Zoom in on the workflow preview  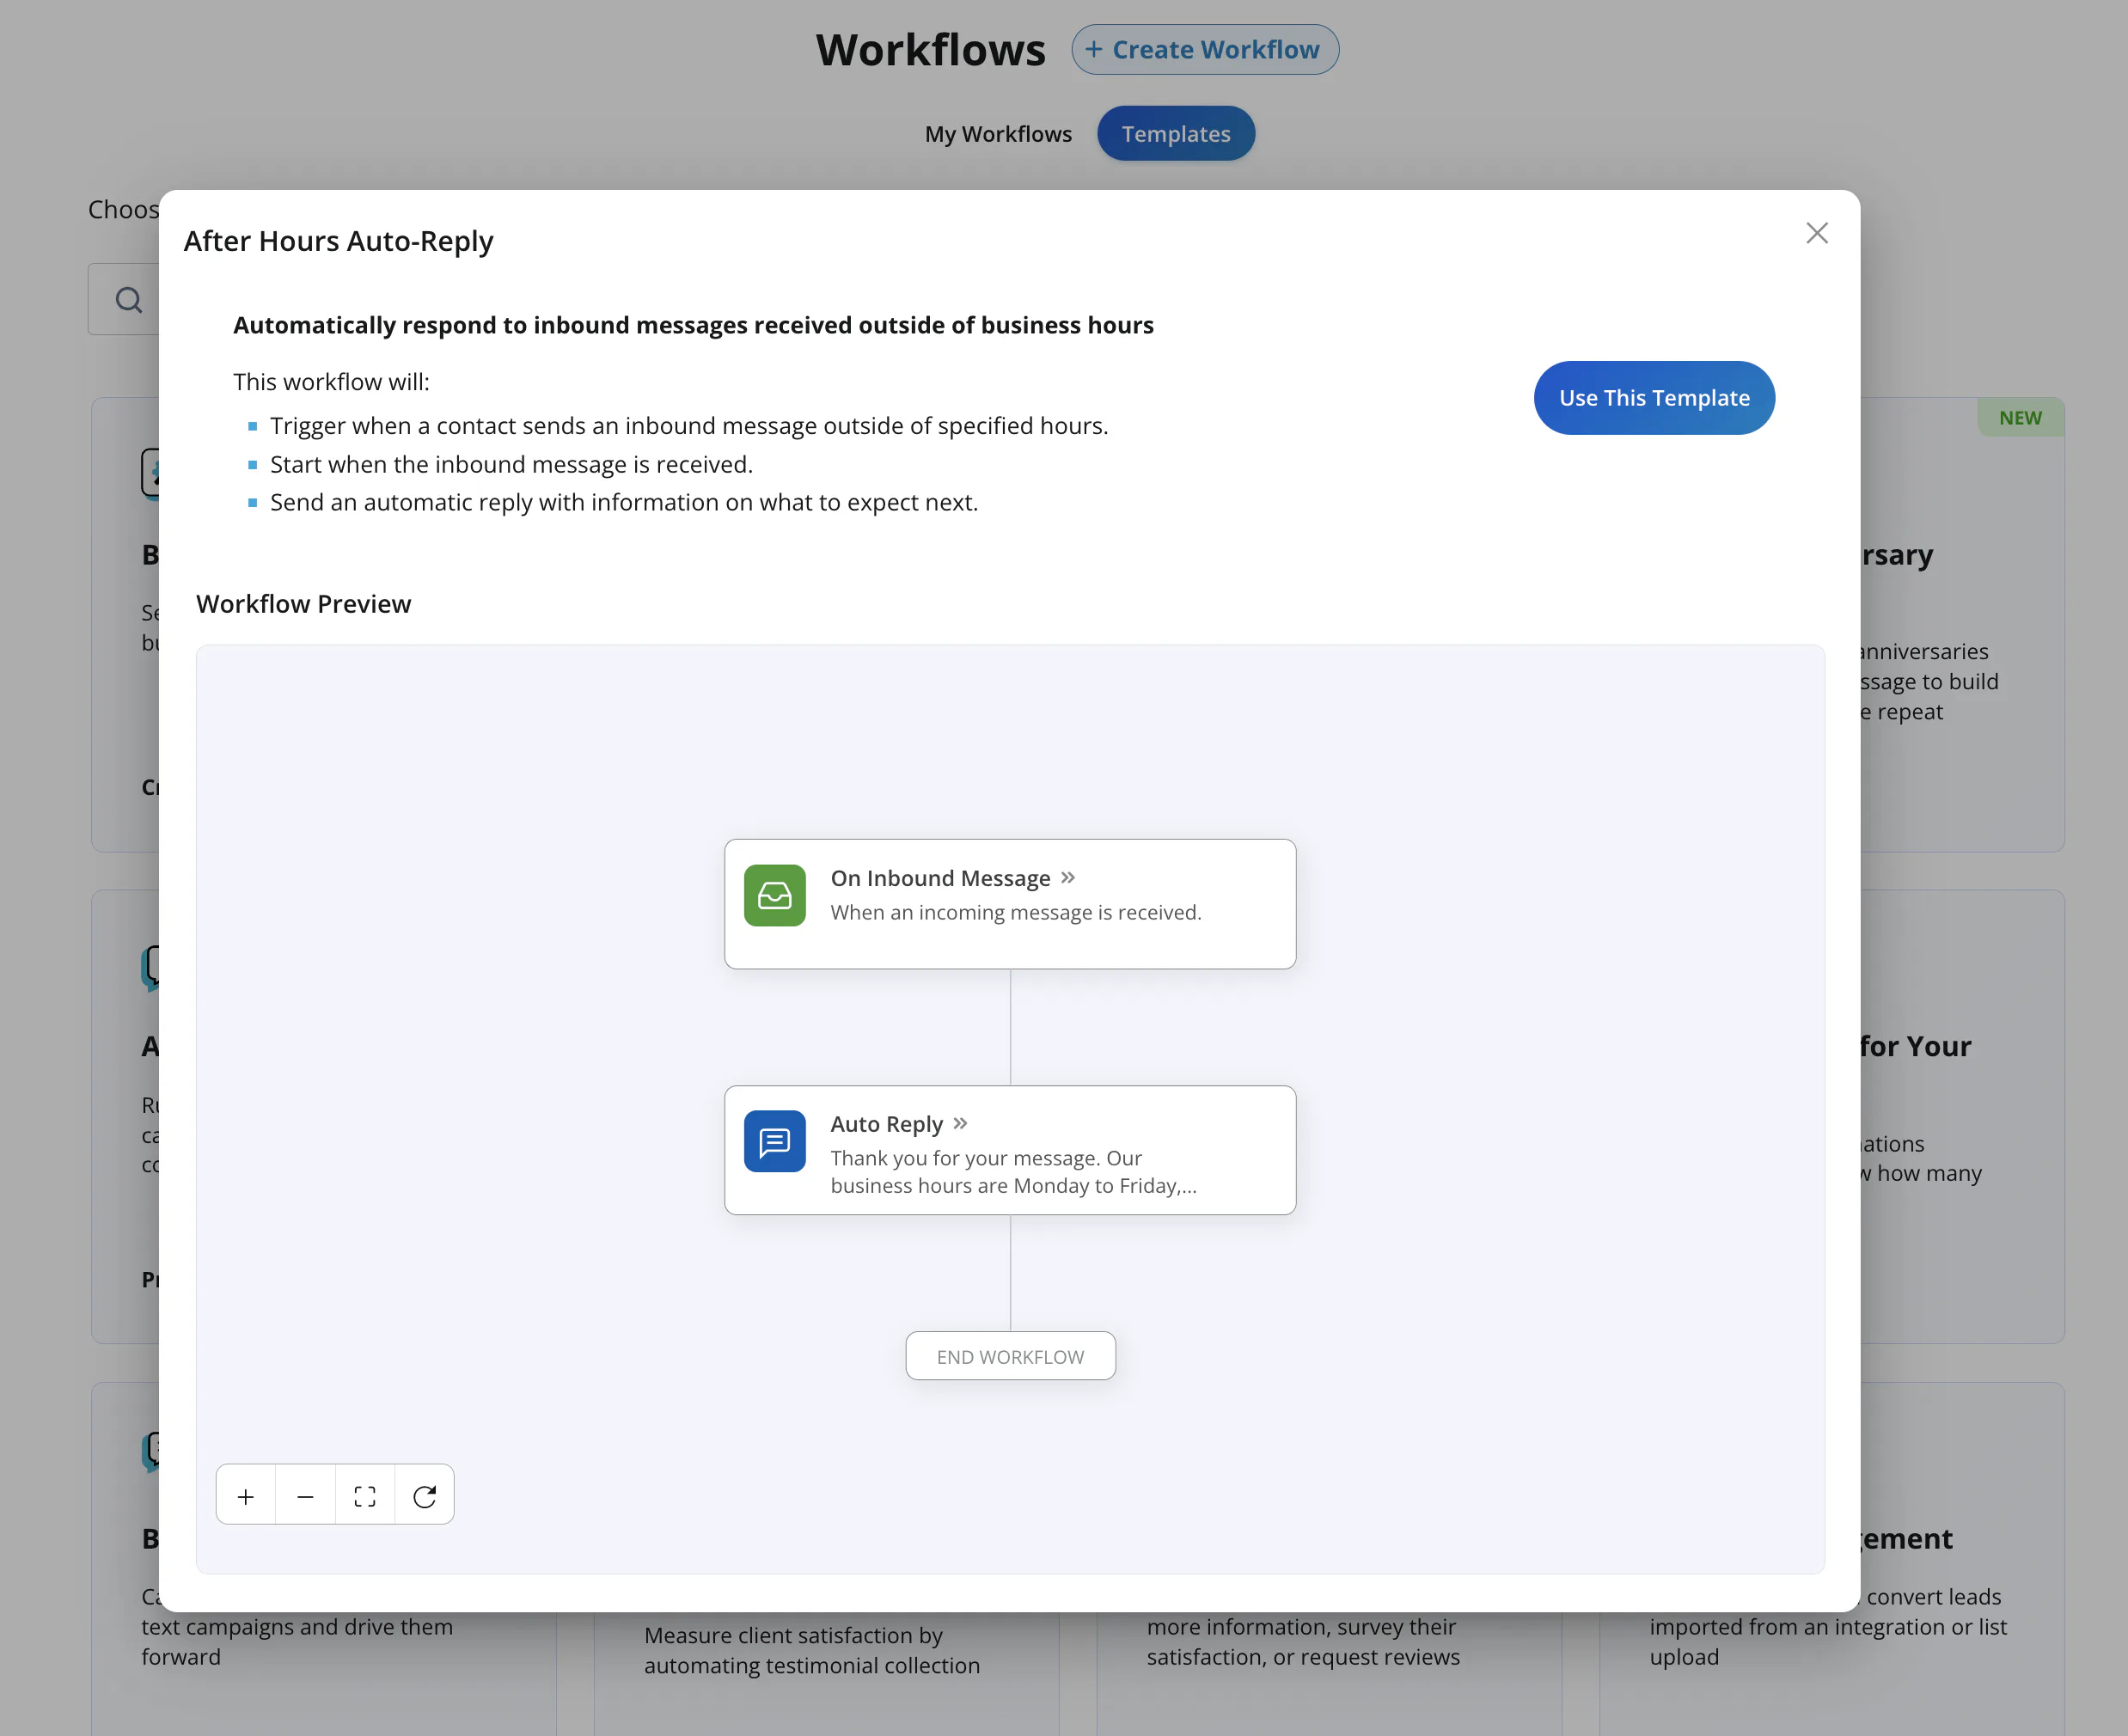(x=246, y=1496)
